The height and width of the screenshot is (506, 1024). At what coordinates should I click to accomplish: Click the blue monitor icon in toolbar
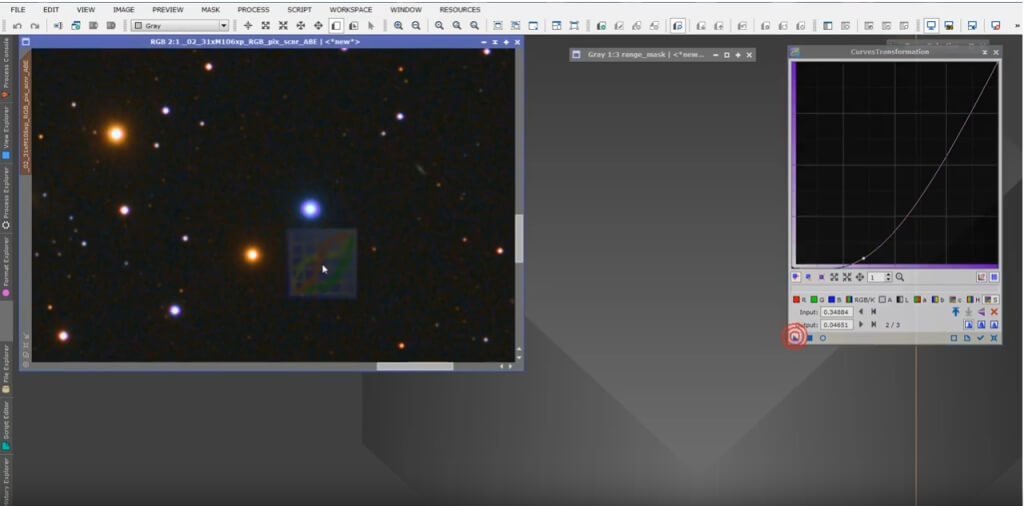(x=931, y=26)
